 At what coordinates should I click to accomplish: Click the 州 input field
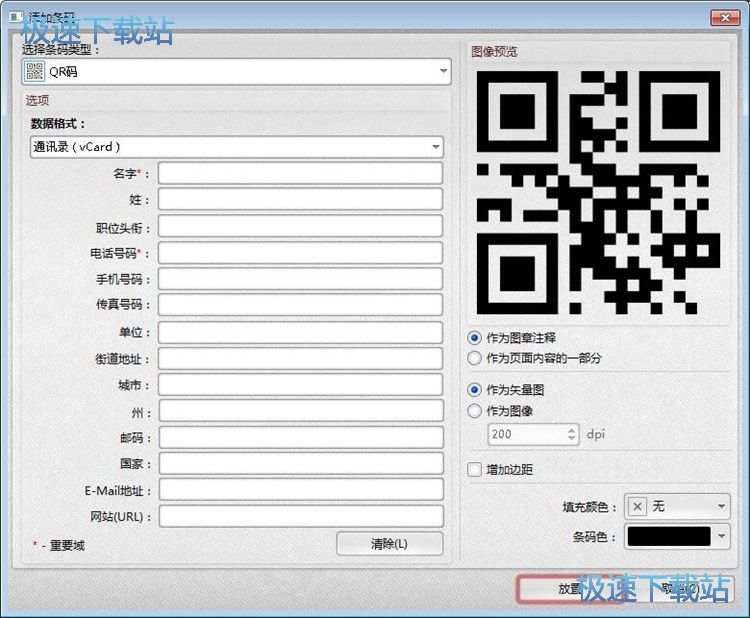coord(301,411)
